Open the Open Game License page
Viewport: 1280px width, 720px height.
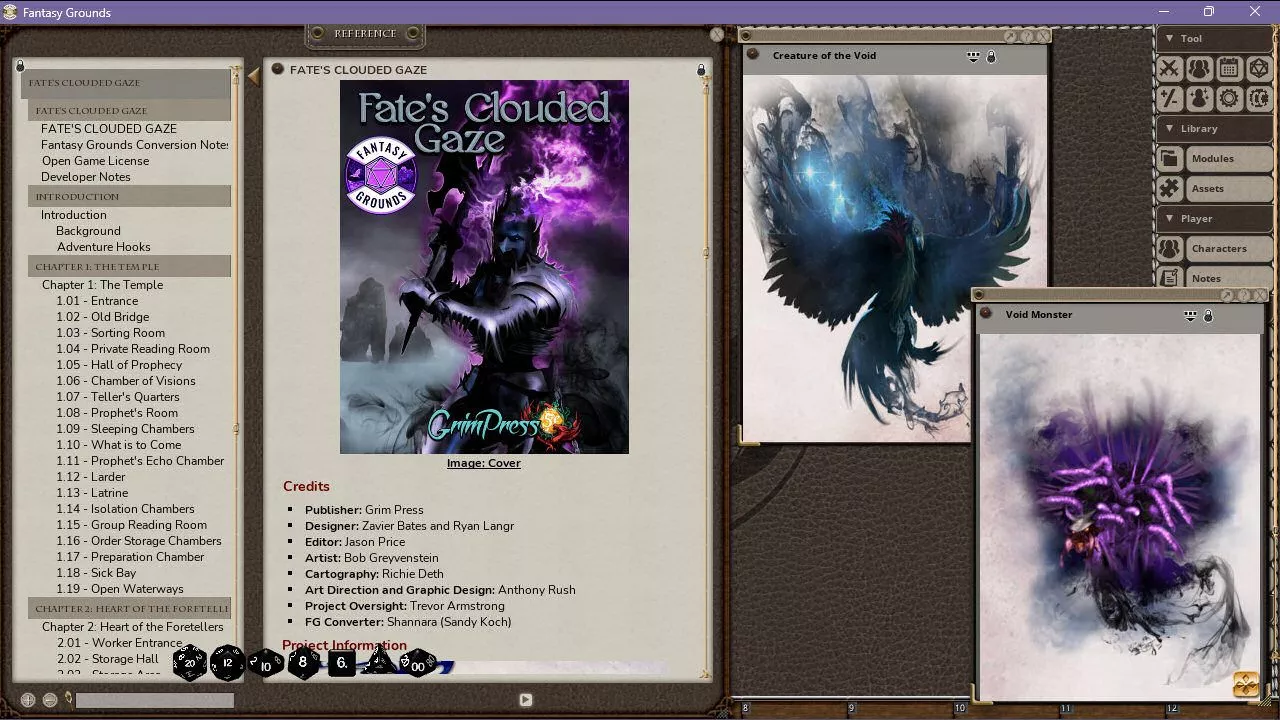coord(95,161)
